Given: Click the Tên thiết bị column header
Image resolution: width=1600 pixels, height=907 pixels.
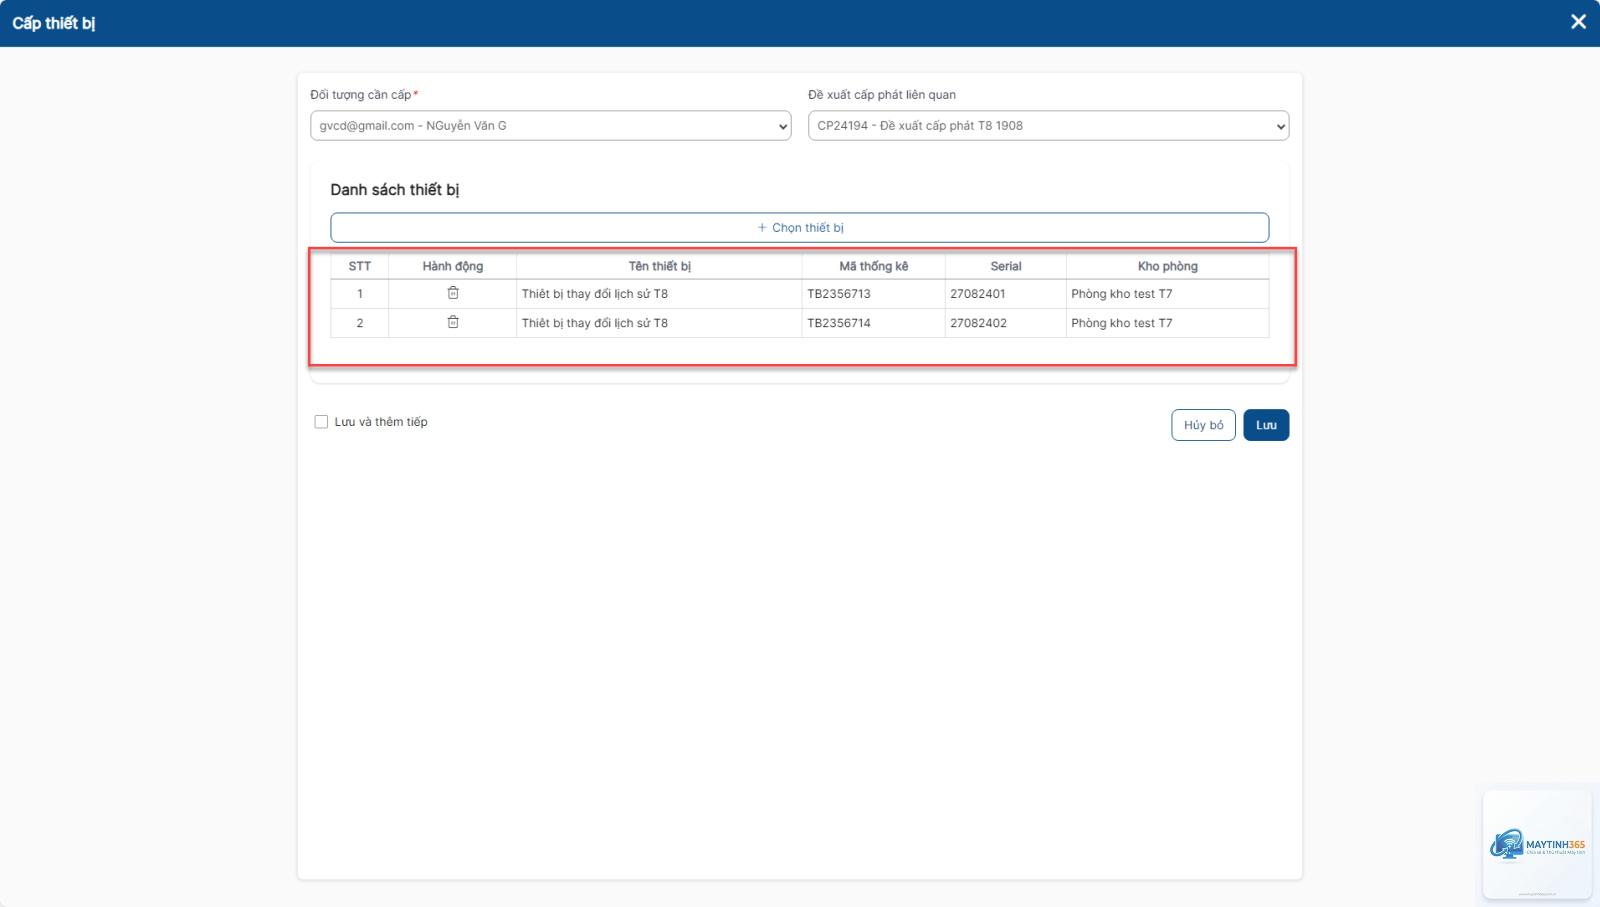Looking at the screenshot, I should (660, 266).
